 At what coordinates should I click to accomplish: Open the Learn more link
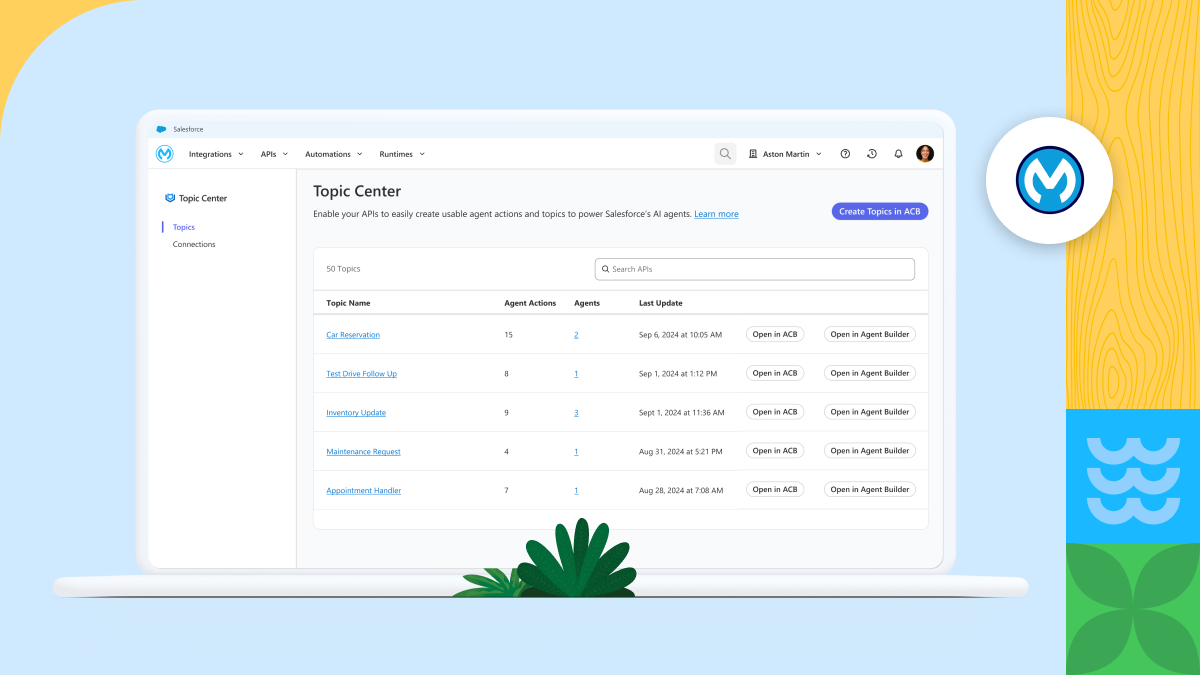click(x=716, y=213)
